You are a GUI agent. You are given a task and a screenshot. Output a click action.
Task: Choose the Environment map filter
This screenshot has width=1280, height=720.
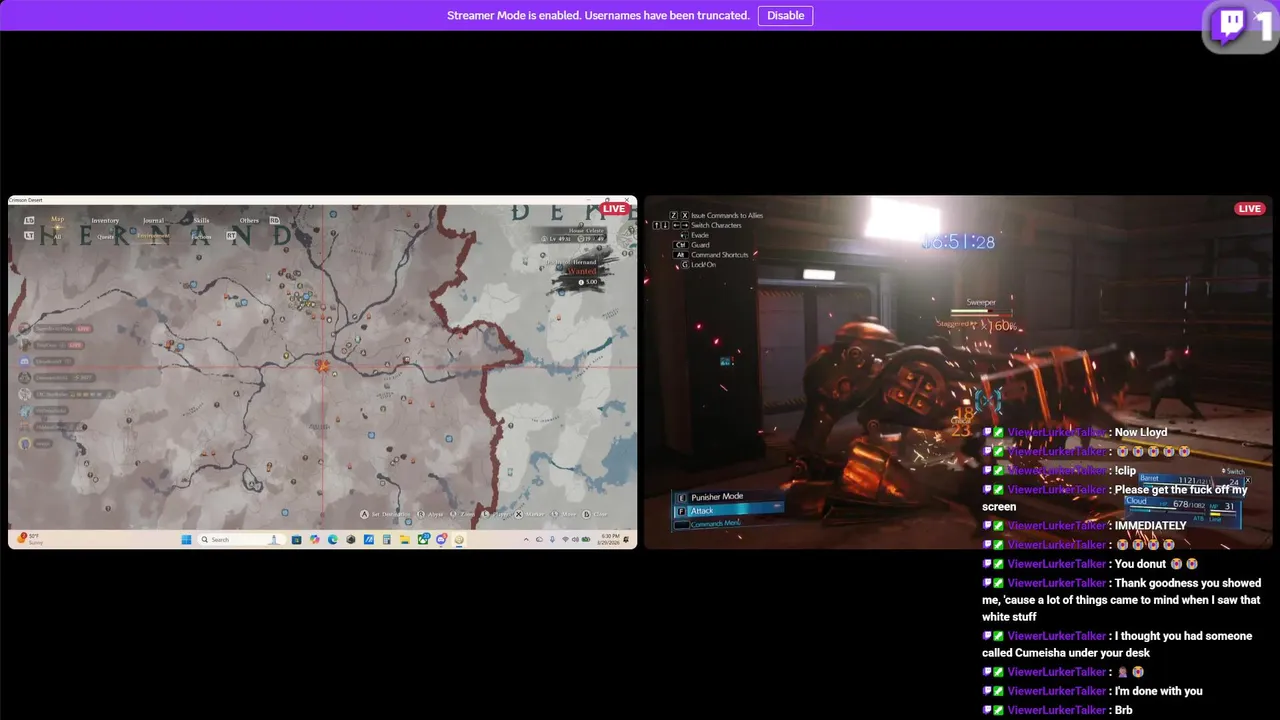[x=153, y=236]
